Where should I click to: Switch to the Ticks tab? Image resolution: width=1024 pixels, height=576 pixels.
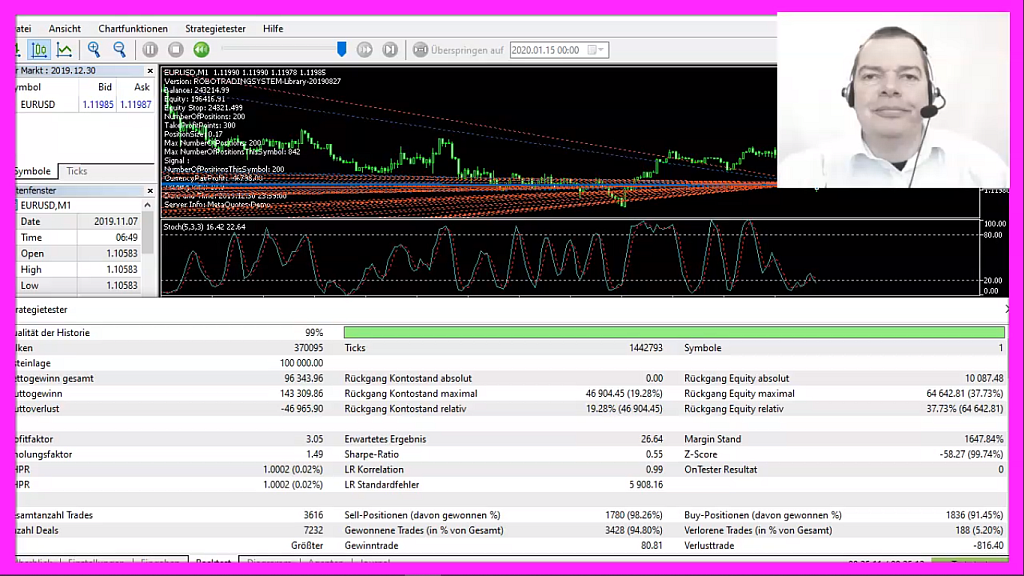76,171
